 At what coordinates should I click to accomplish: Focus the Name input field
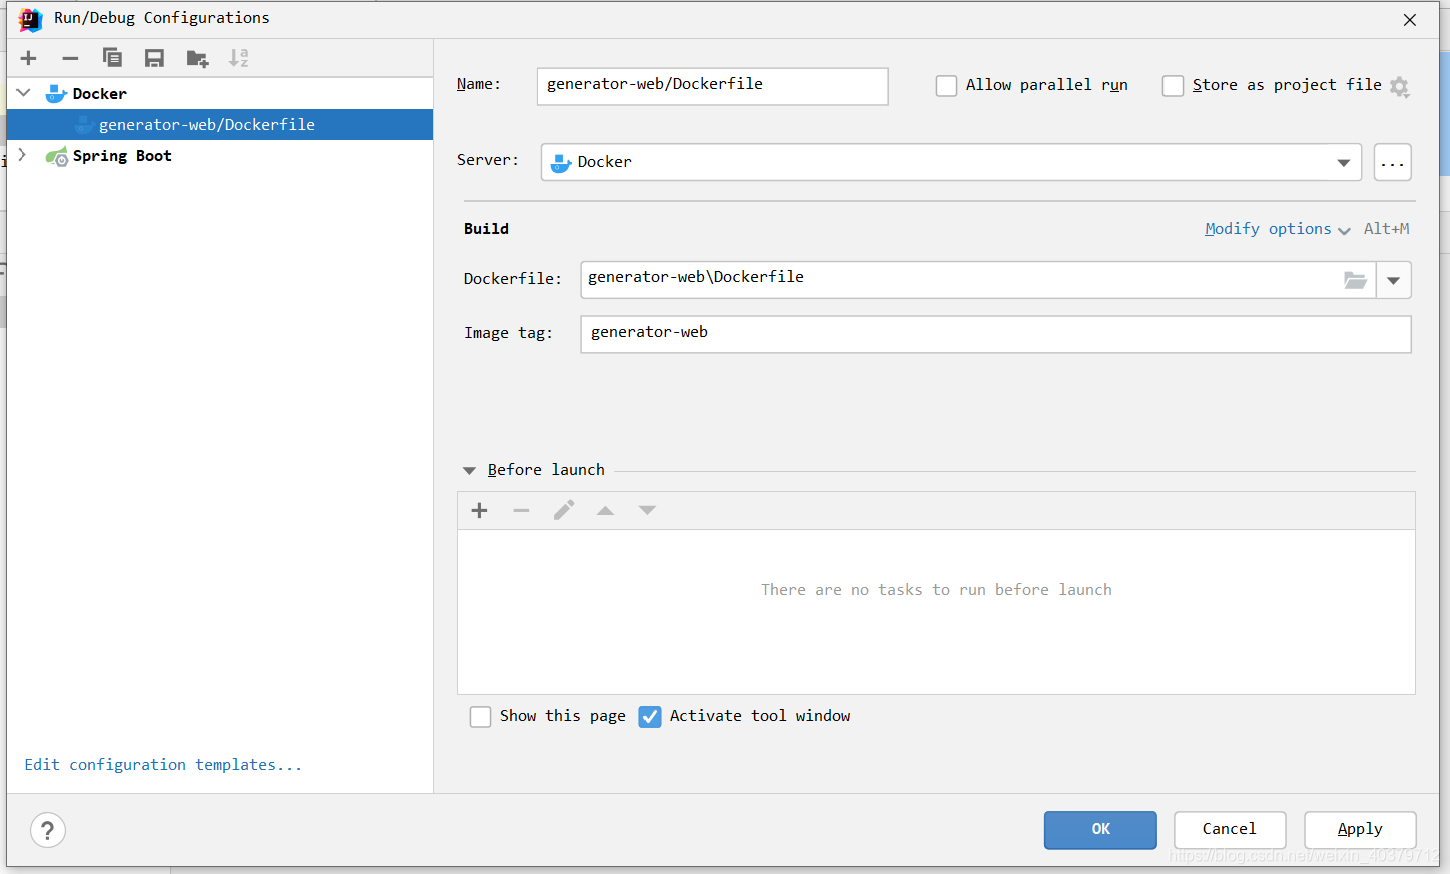click(712, 86)
